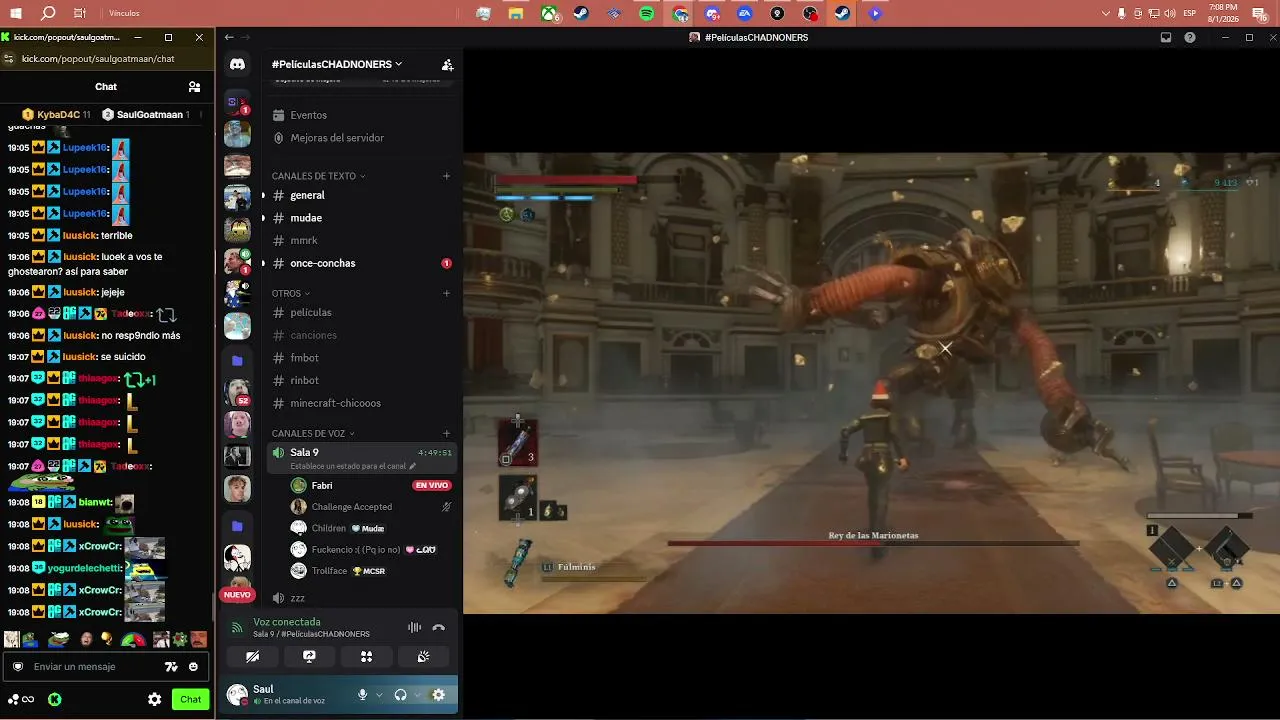Open Mejoras del servidor
The width and height of the screenshot is (1280, 720).
click(x=362, y=138)
